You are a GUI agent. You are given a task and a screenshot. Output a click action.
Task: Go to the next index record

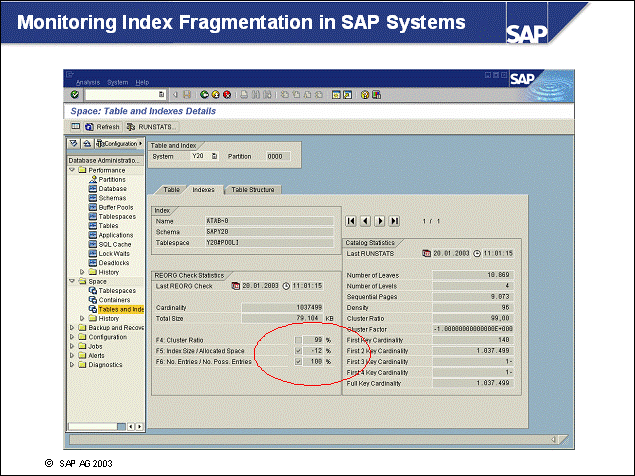(380, 220)
